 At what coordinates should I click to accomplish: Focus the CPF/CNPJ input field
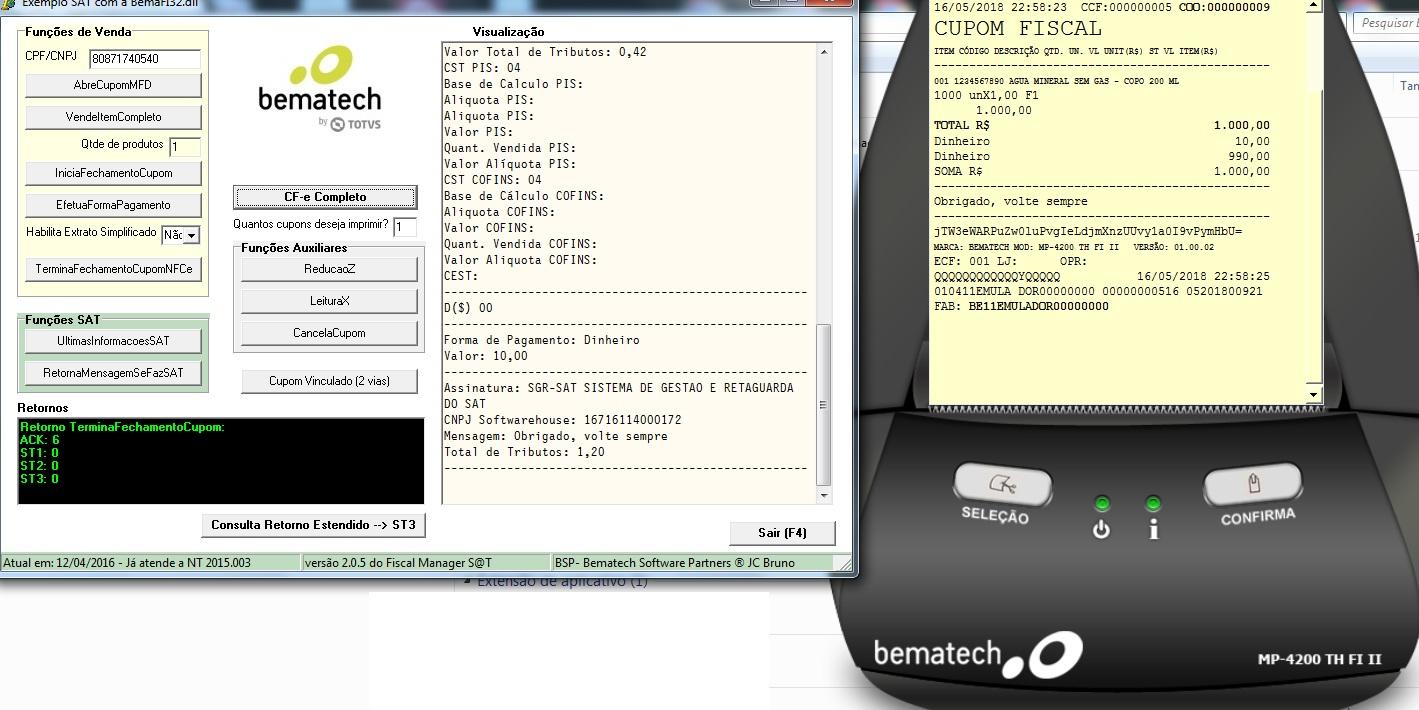point(145,59)
